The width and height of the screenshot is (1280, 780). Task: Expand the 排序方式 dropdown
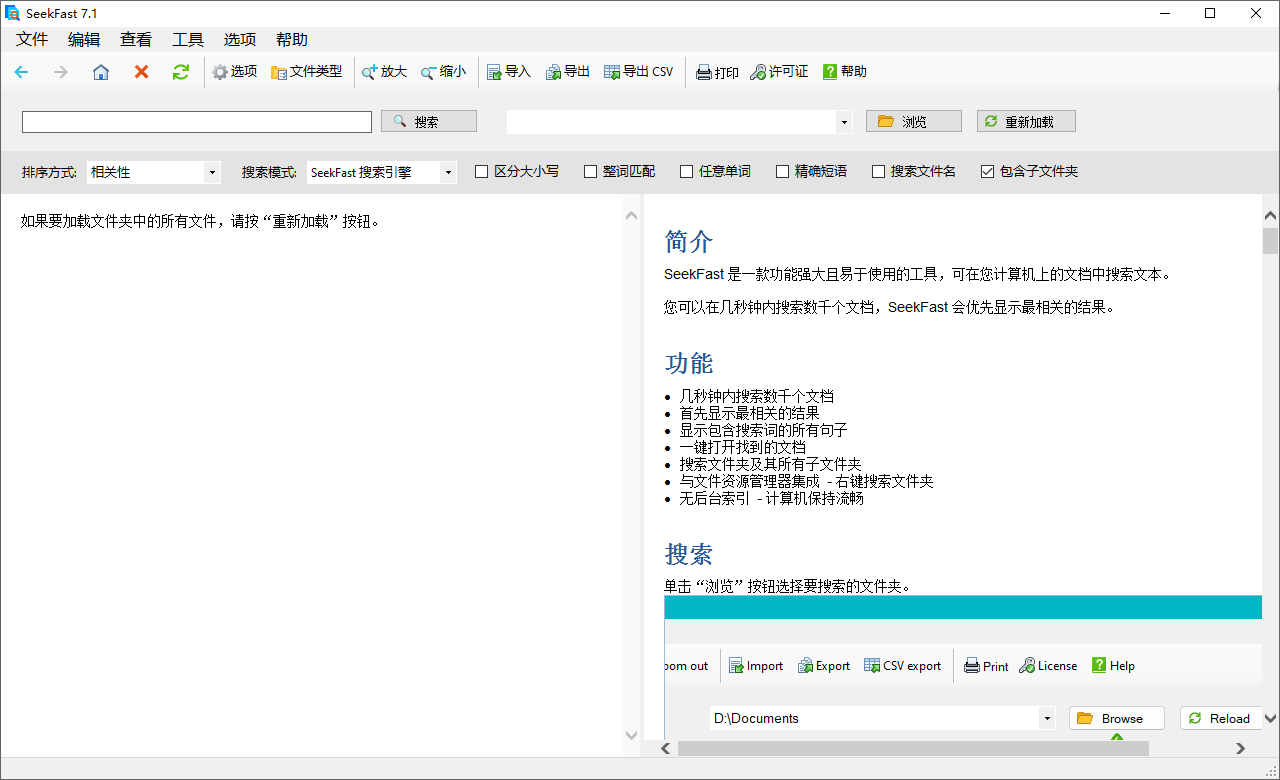pyautogui.click(x=212, y=173)
